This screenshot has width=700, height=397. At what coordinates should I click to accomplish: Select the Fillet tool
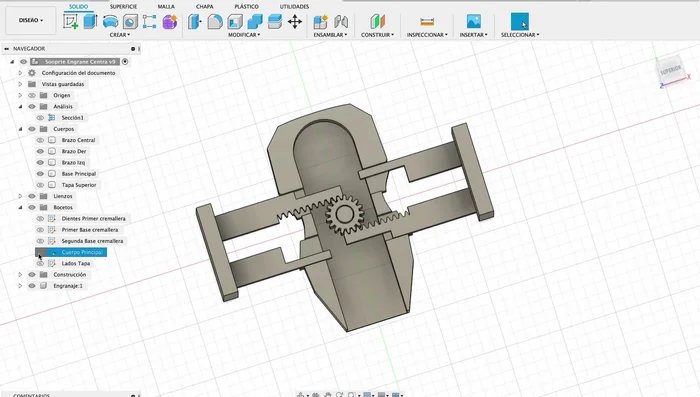215,21
